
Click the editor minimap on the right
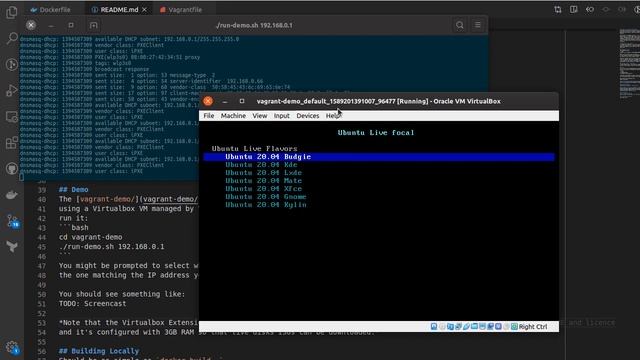click(x=629, y=64)
